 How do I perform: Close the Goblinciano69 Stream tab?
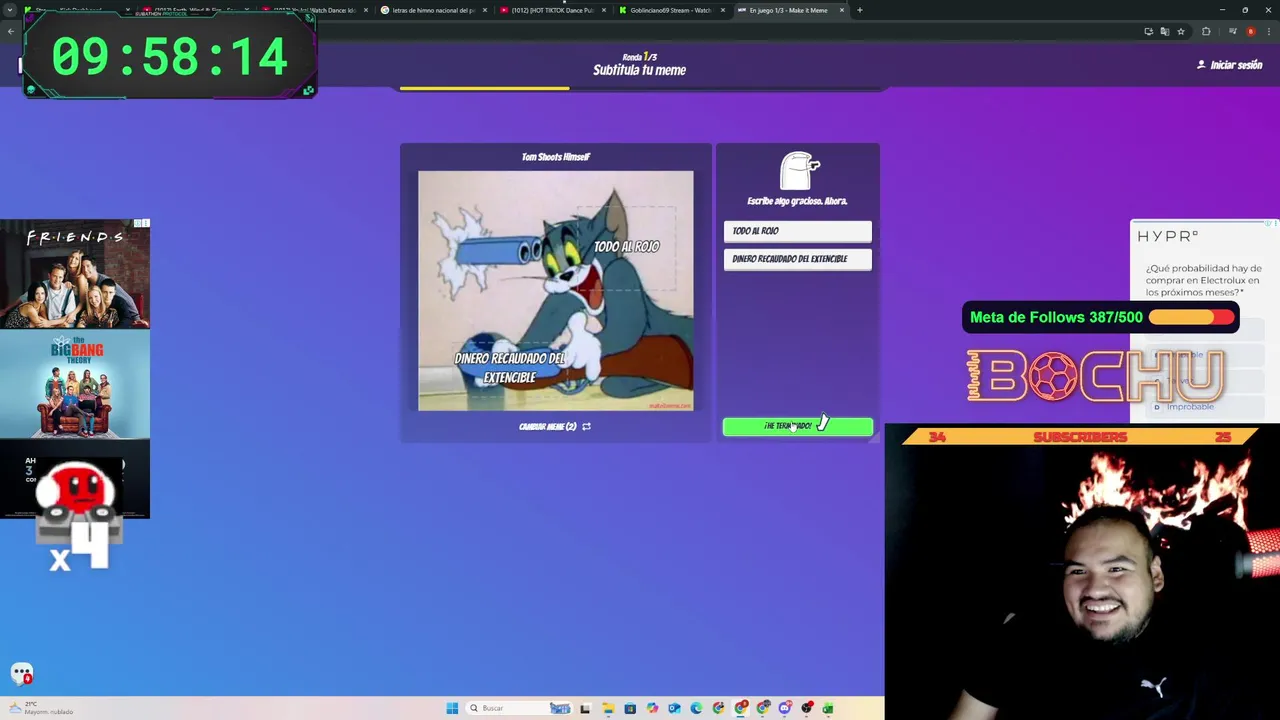[723, 10]
